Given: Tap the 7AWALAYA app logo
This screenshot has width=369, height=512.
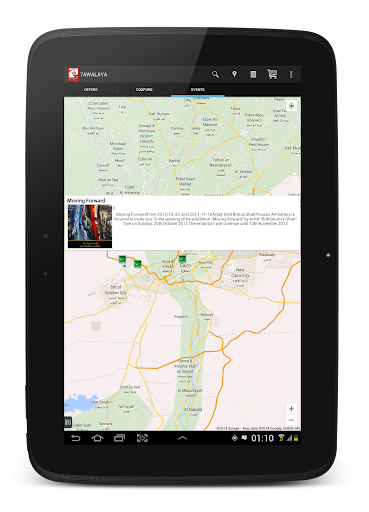Looking at the screenshot, I should pyautogui.click(x=73, y=74).
